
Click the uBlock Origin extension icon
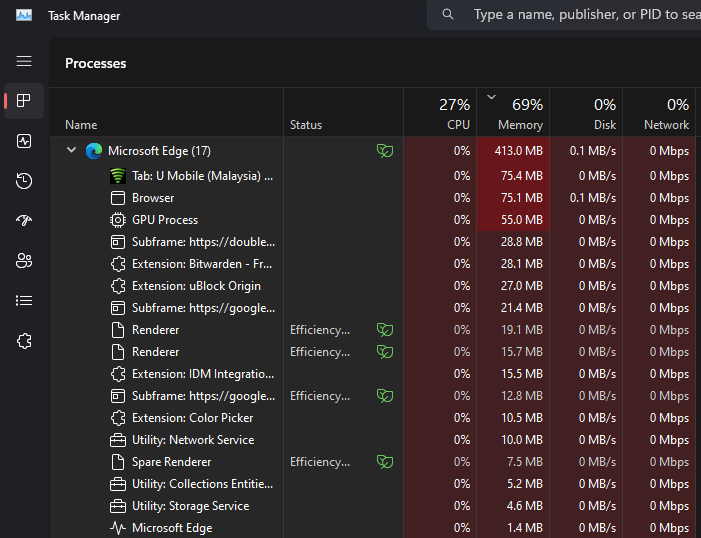118,286
